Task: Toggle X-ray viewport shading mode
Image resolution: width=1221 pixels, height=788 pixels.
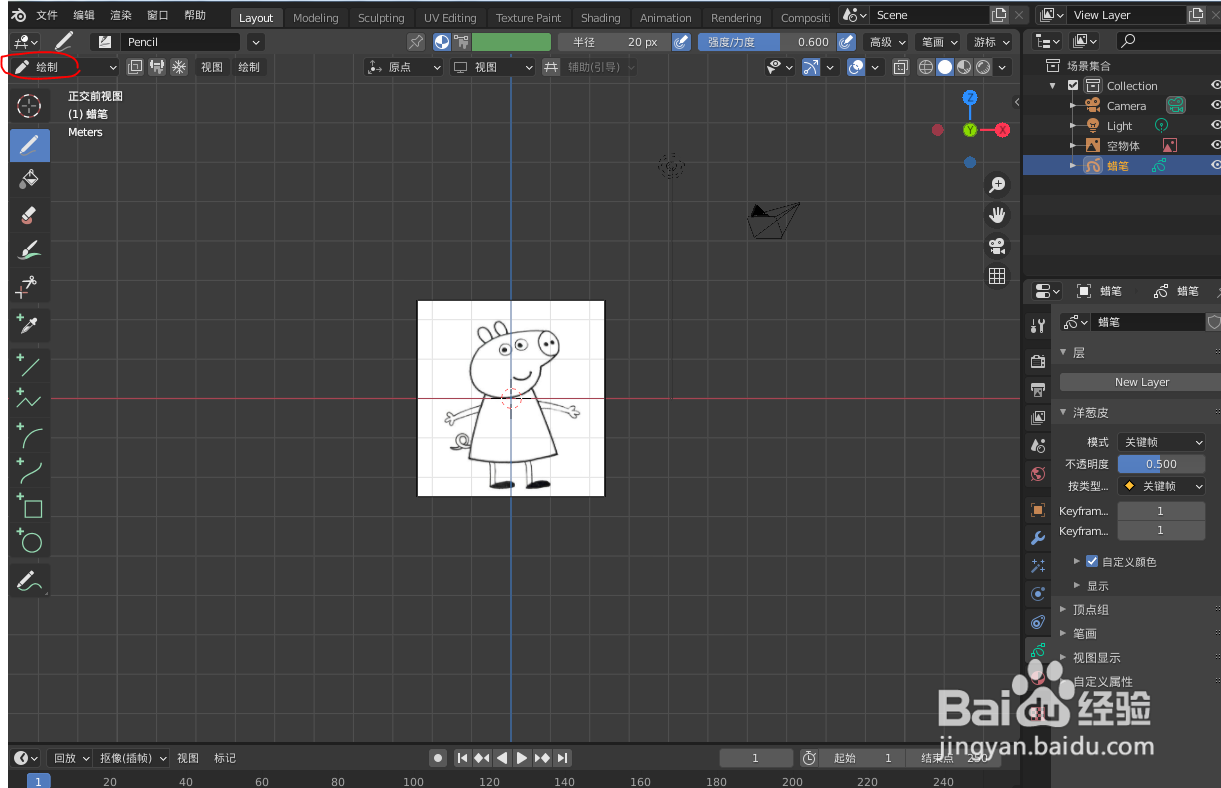Action: click(899, 67)
